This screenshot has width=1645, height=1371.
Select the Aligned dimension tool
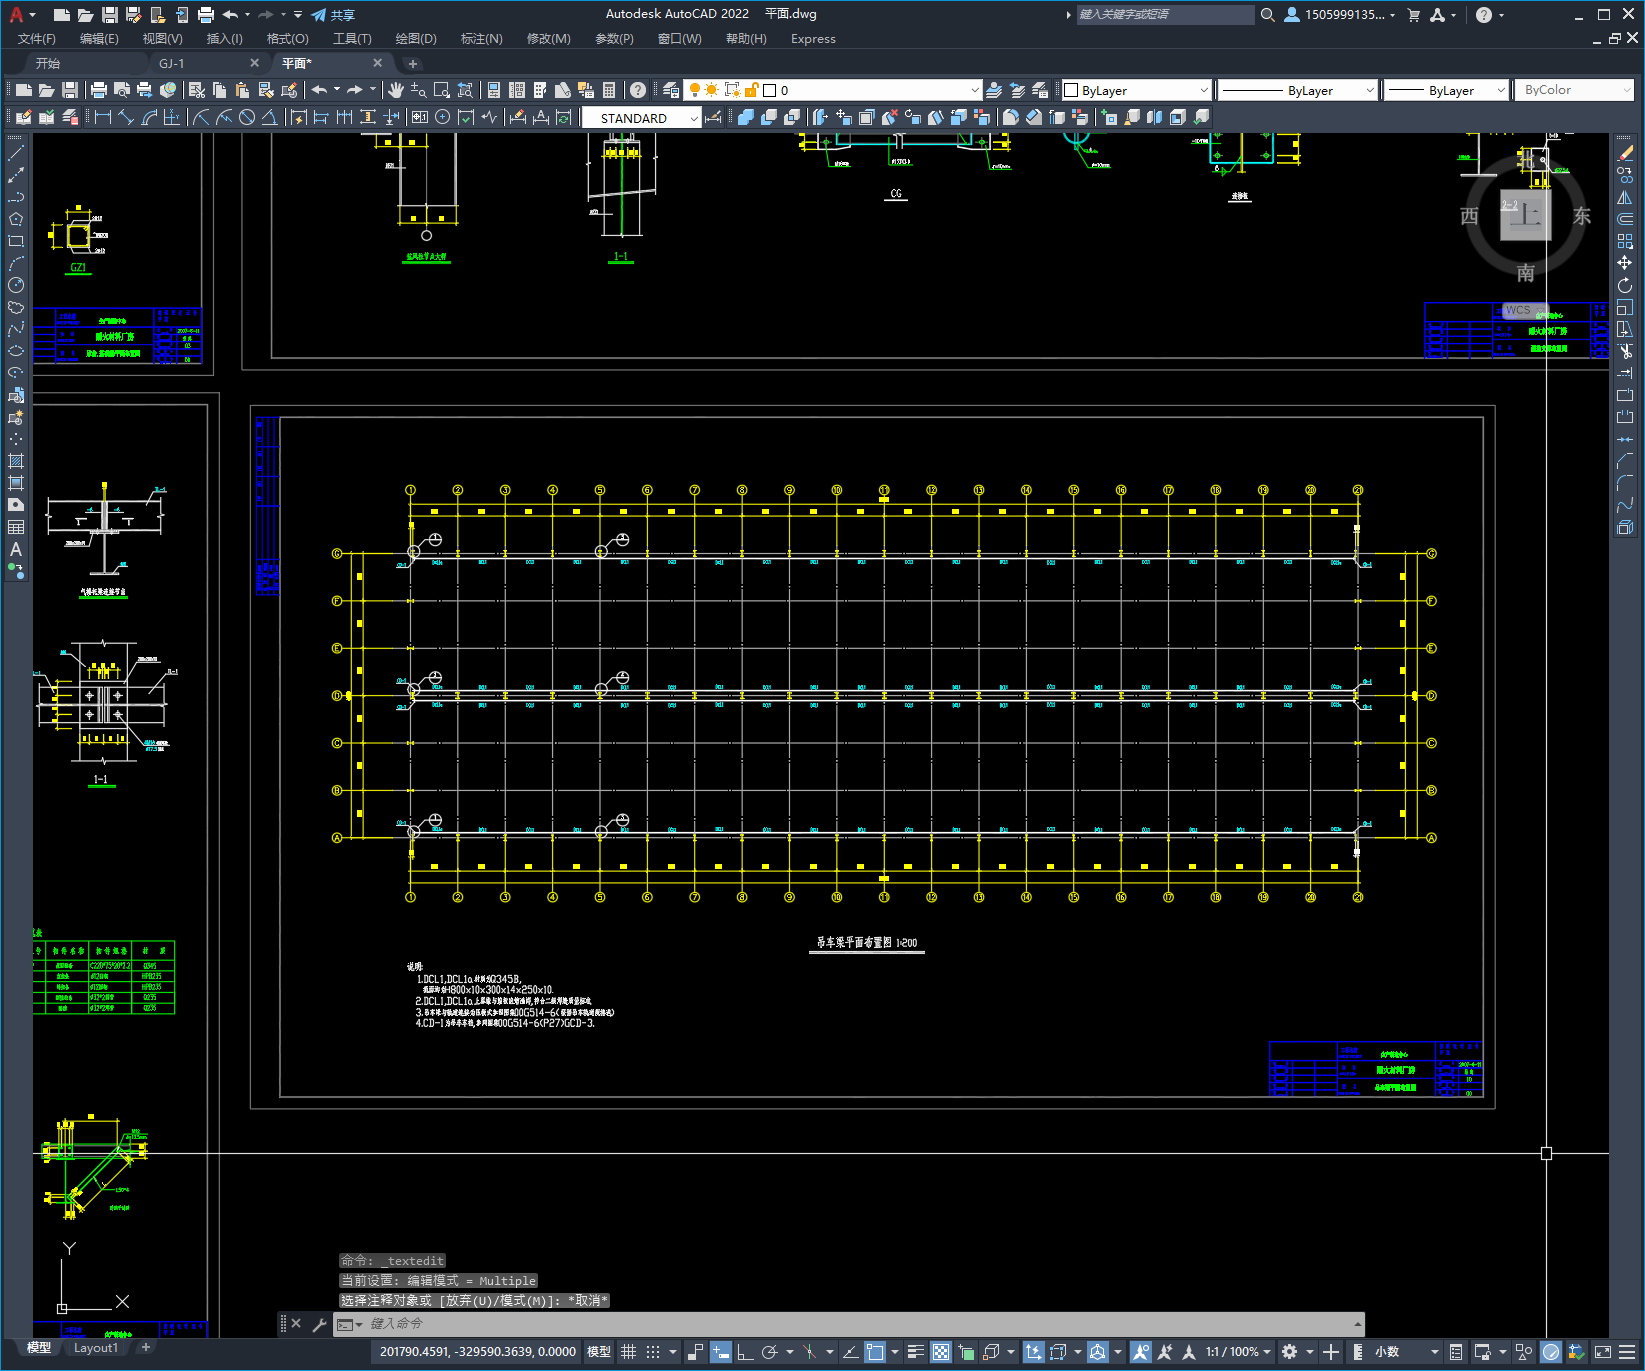click(x=126, y=117)
